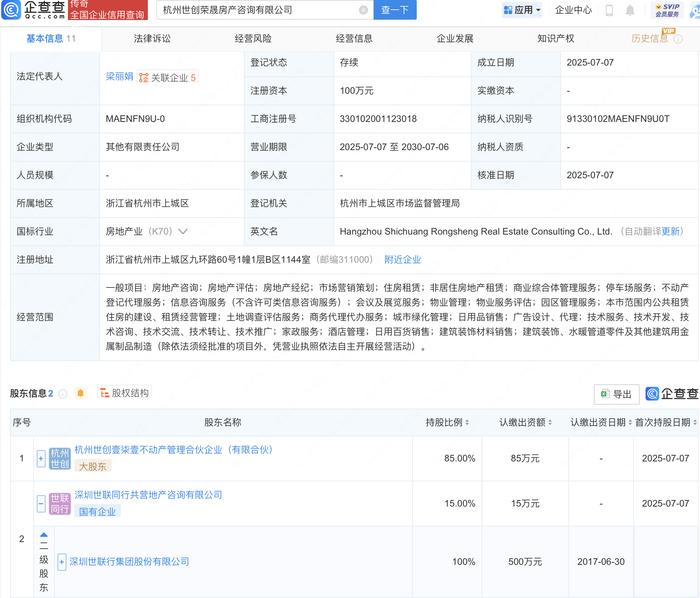Screen dimensions: 700x598
Task: Open SVIP member service icon
Action: point(667,10)
